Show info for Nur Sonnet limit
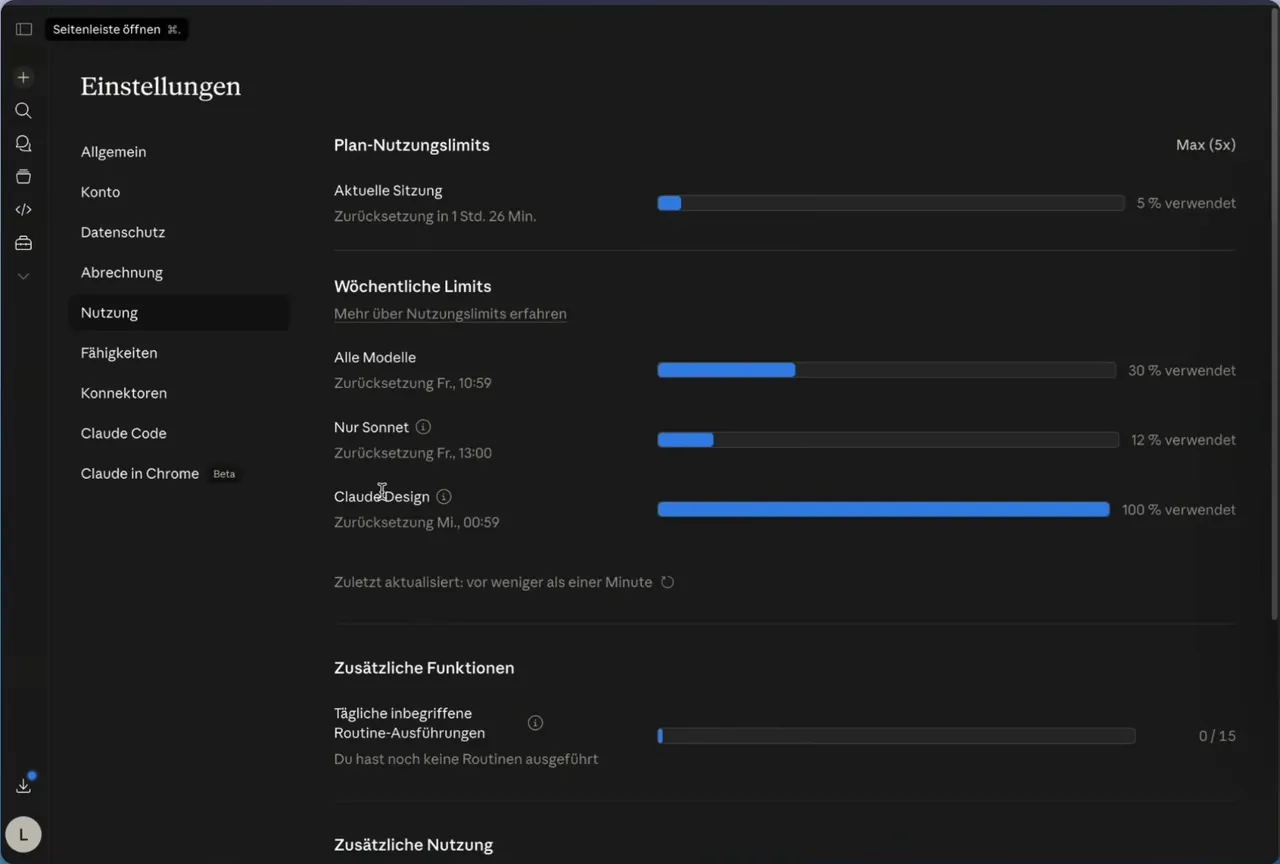The width and height of the screenshot is (1280, 864). tap(423, 427)
